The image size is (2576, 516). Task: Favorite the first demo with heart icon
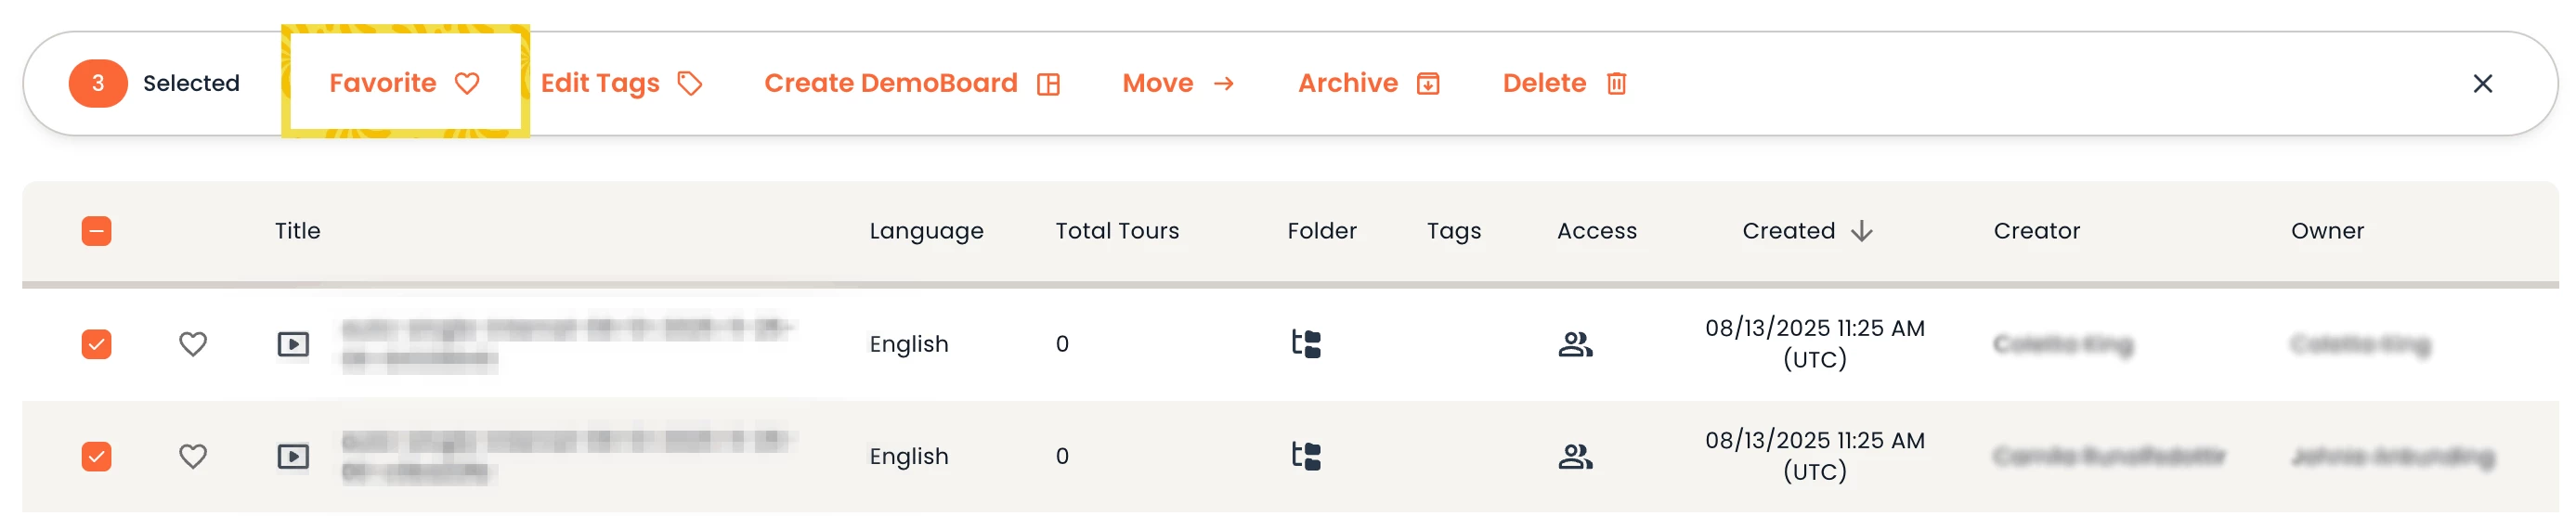point(193,344)
